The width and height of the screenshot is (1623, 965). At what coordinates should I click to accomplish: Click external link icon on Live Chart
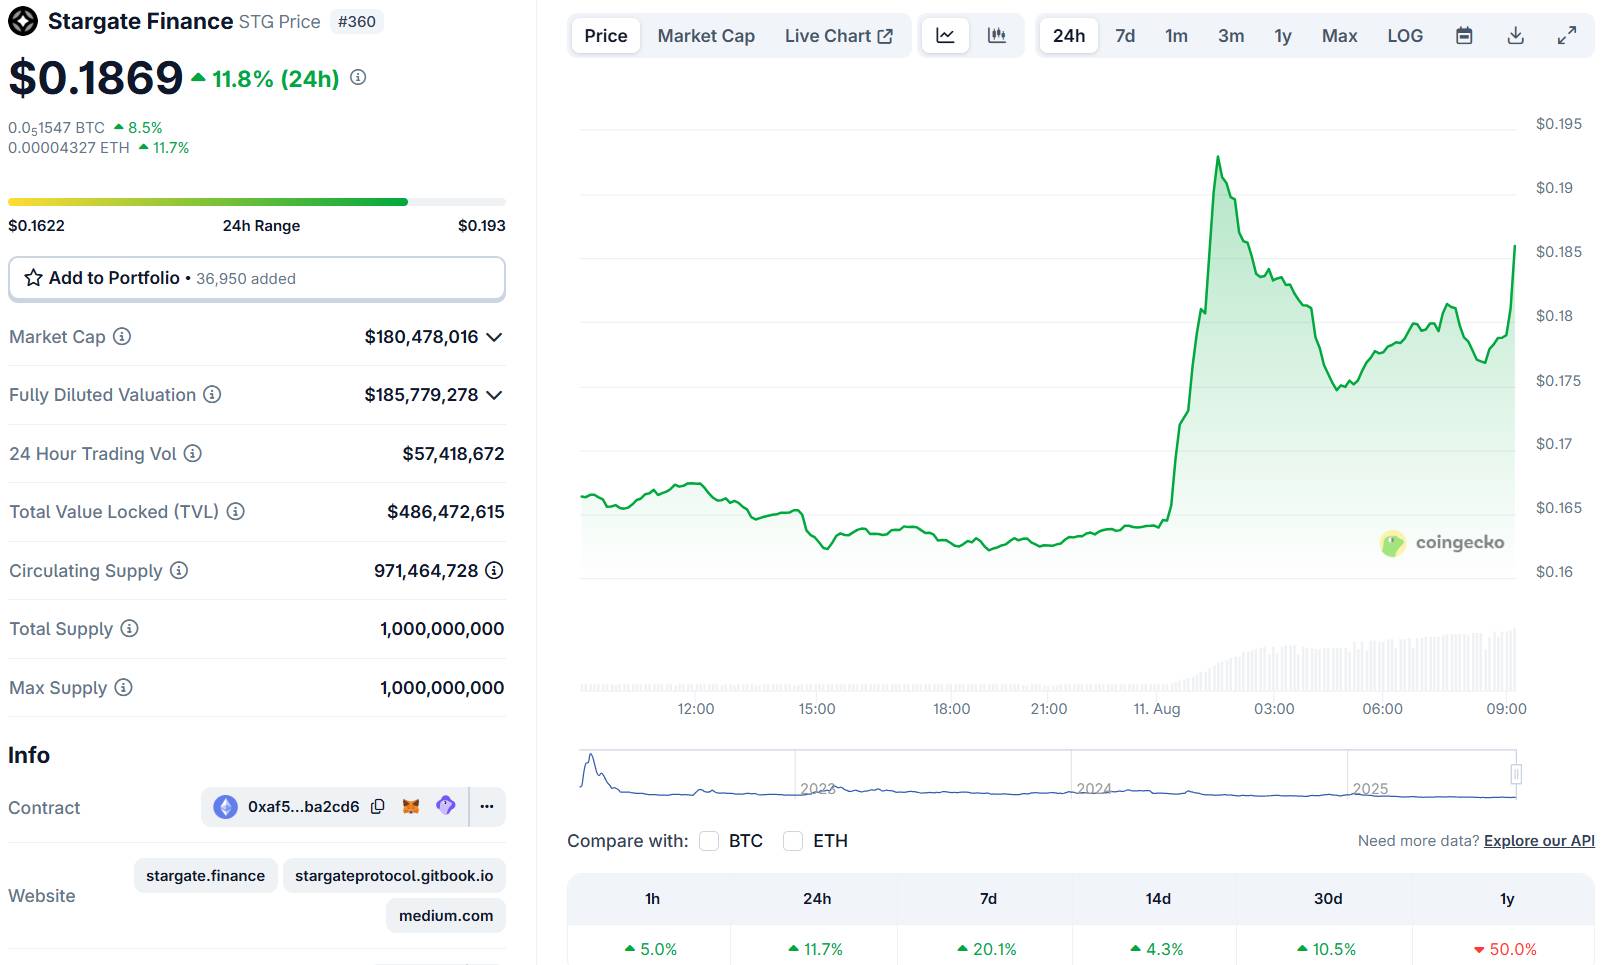(885, 36)
